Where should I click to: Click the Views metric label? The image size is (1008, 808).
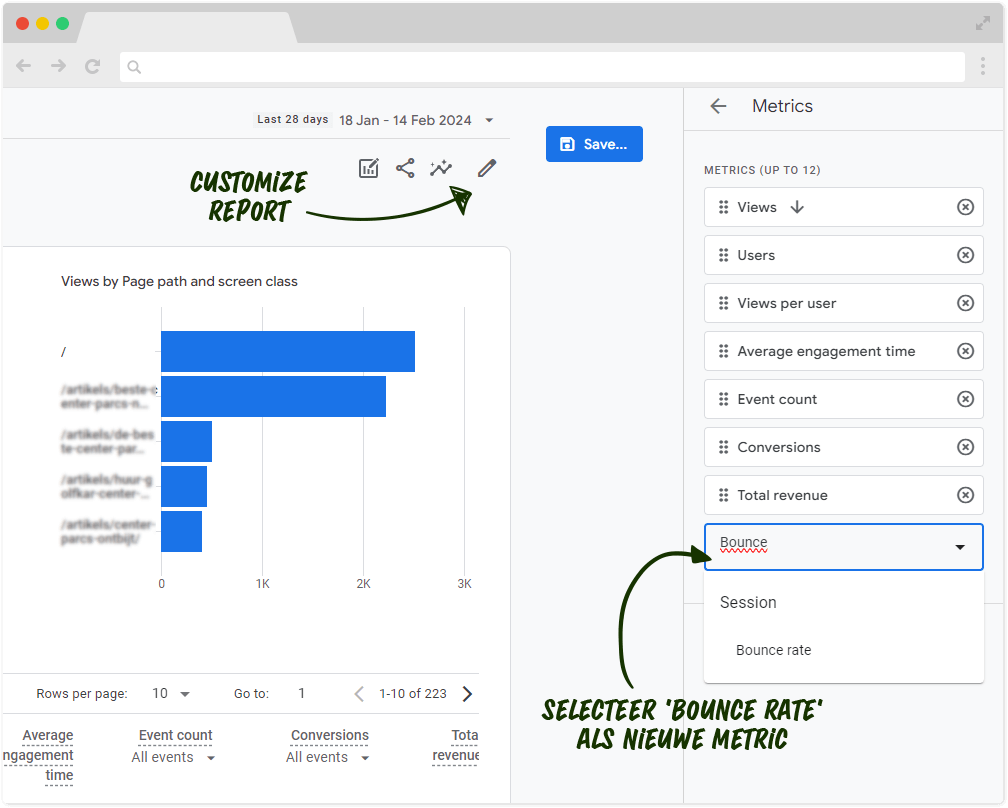(757, 207)
